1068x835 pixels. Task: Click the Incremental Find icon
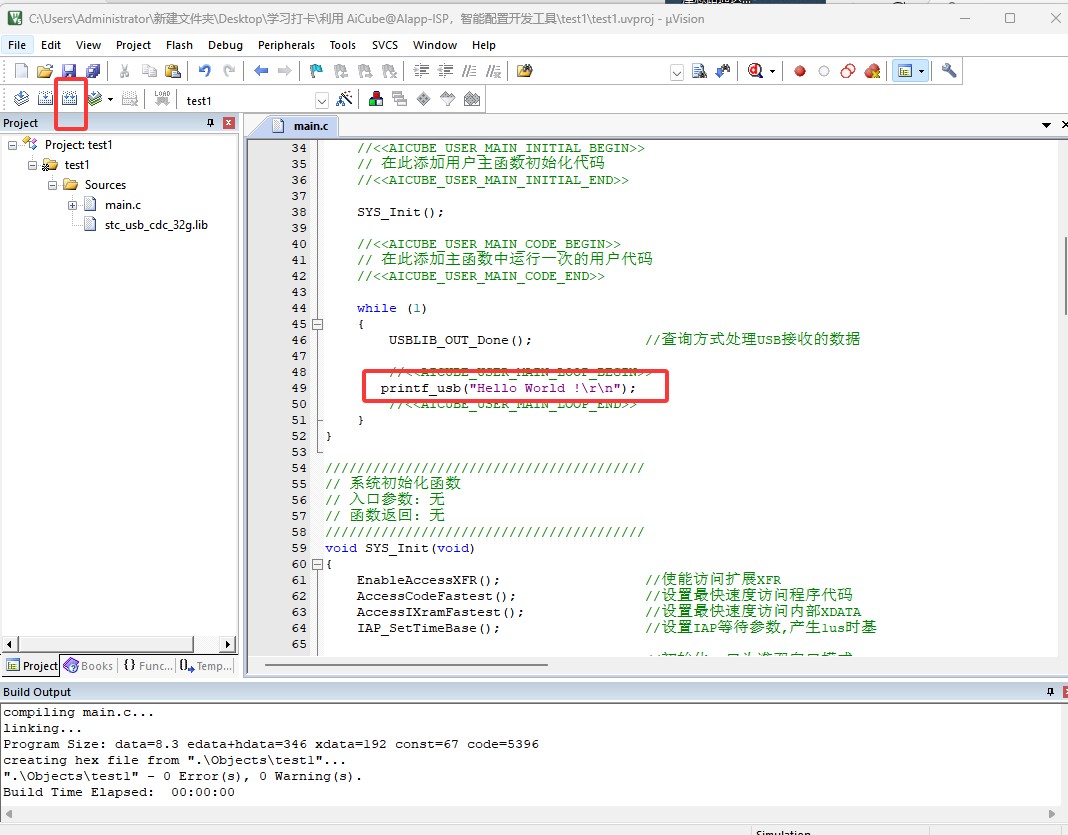tap(723, 71)
